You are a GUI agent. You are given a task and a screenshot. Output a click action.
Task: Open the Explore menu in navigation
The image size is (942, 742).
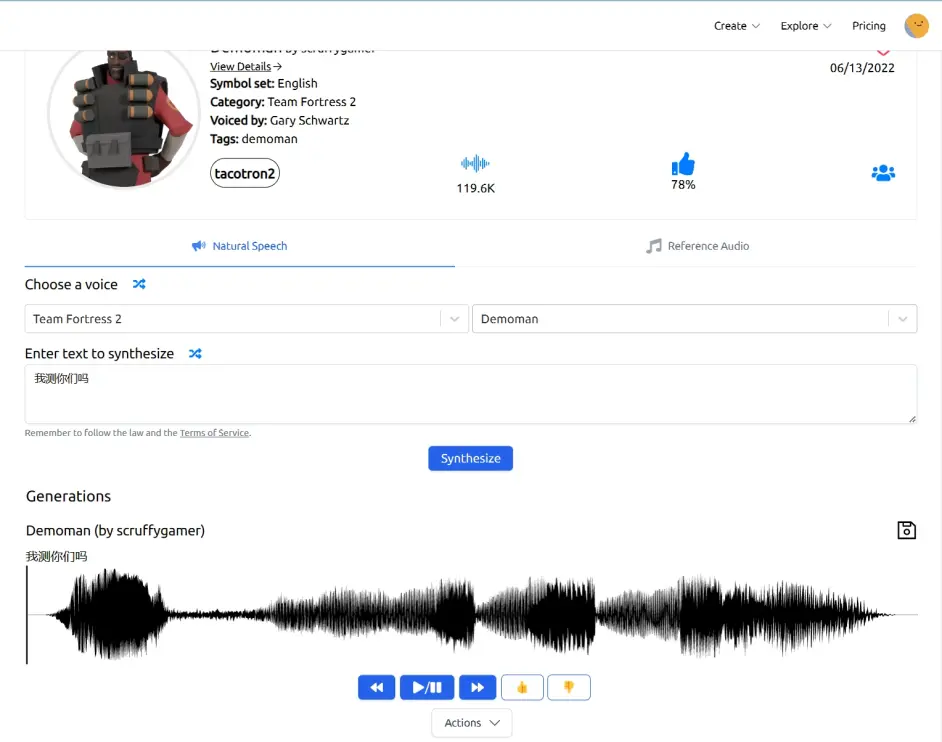pyautogui.click(x=806, y=26)
